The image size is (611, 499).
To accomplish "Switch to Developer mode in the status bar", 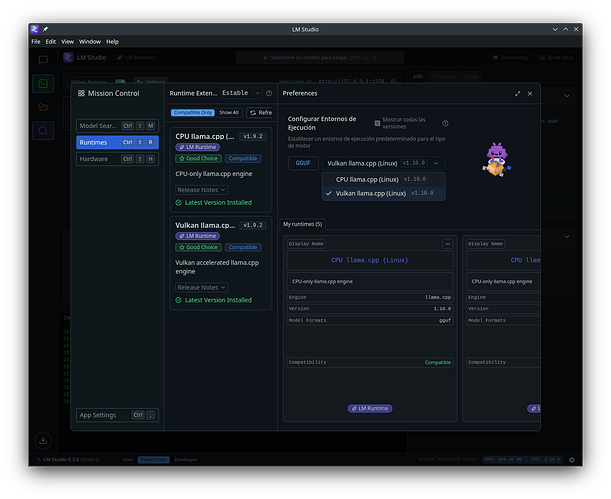I will [186, 460].
